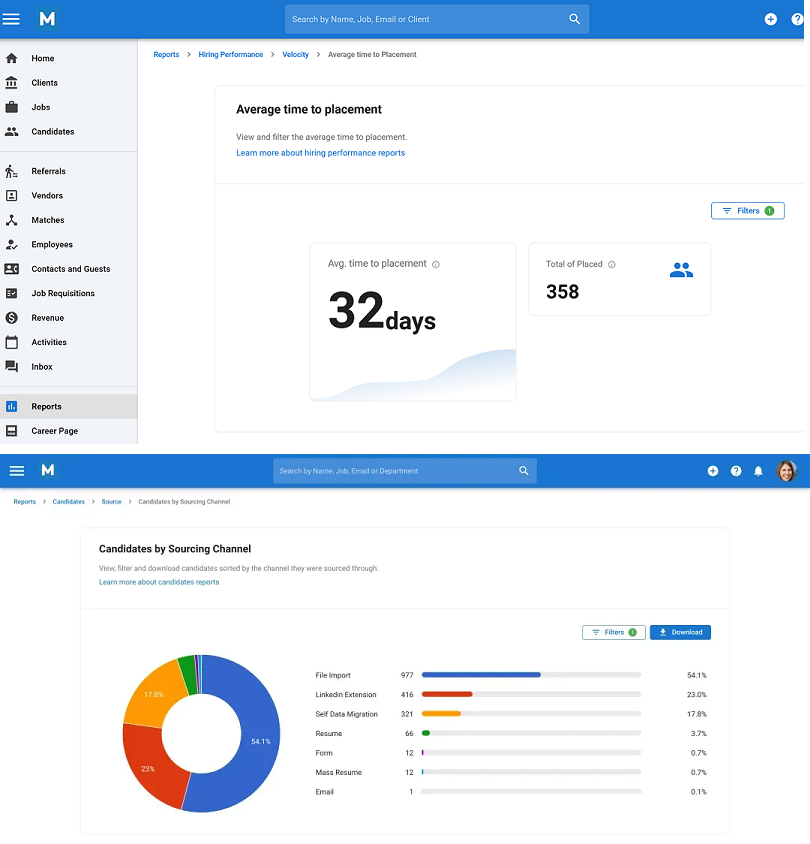
Task: Click the Manatal M logo
Action: coord(47,19)
